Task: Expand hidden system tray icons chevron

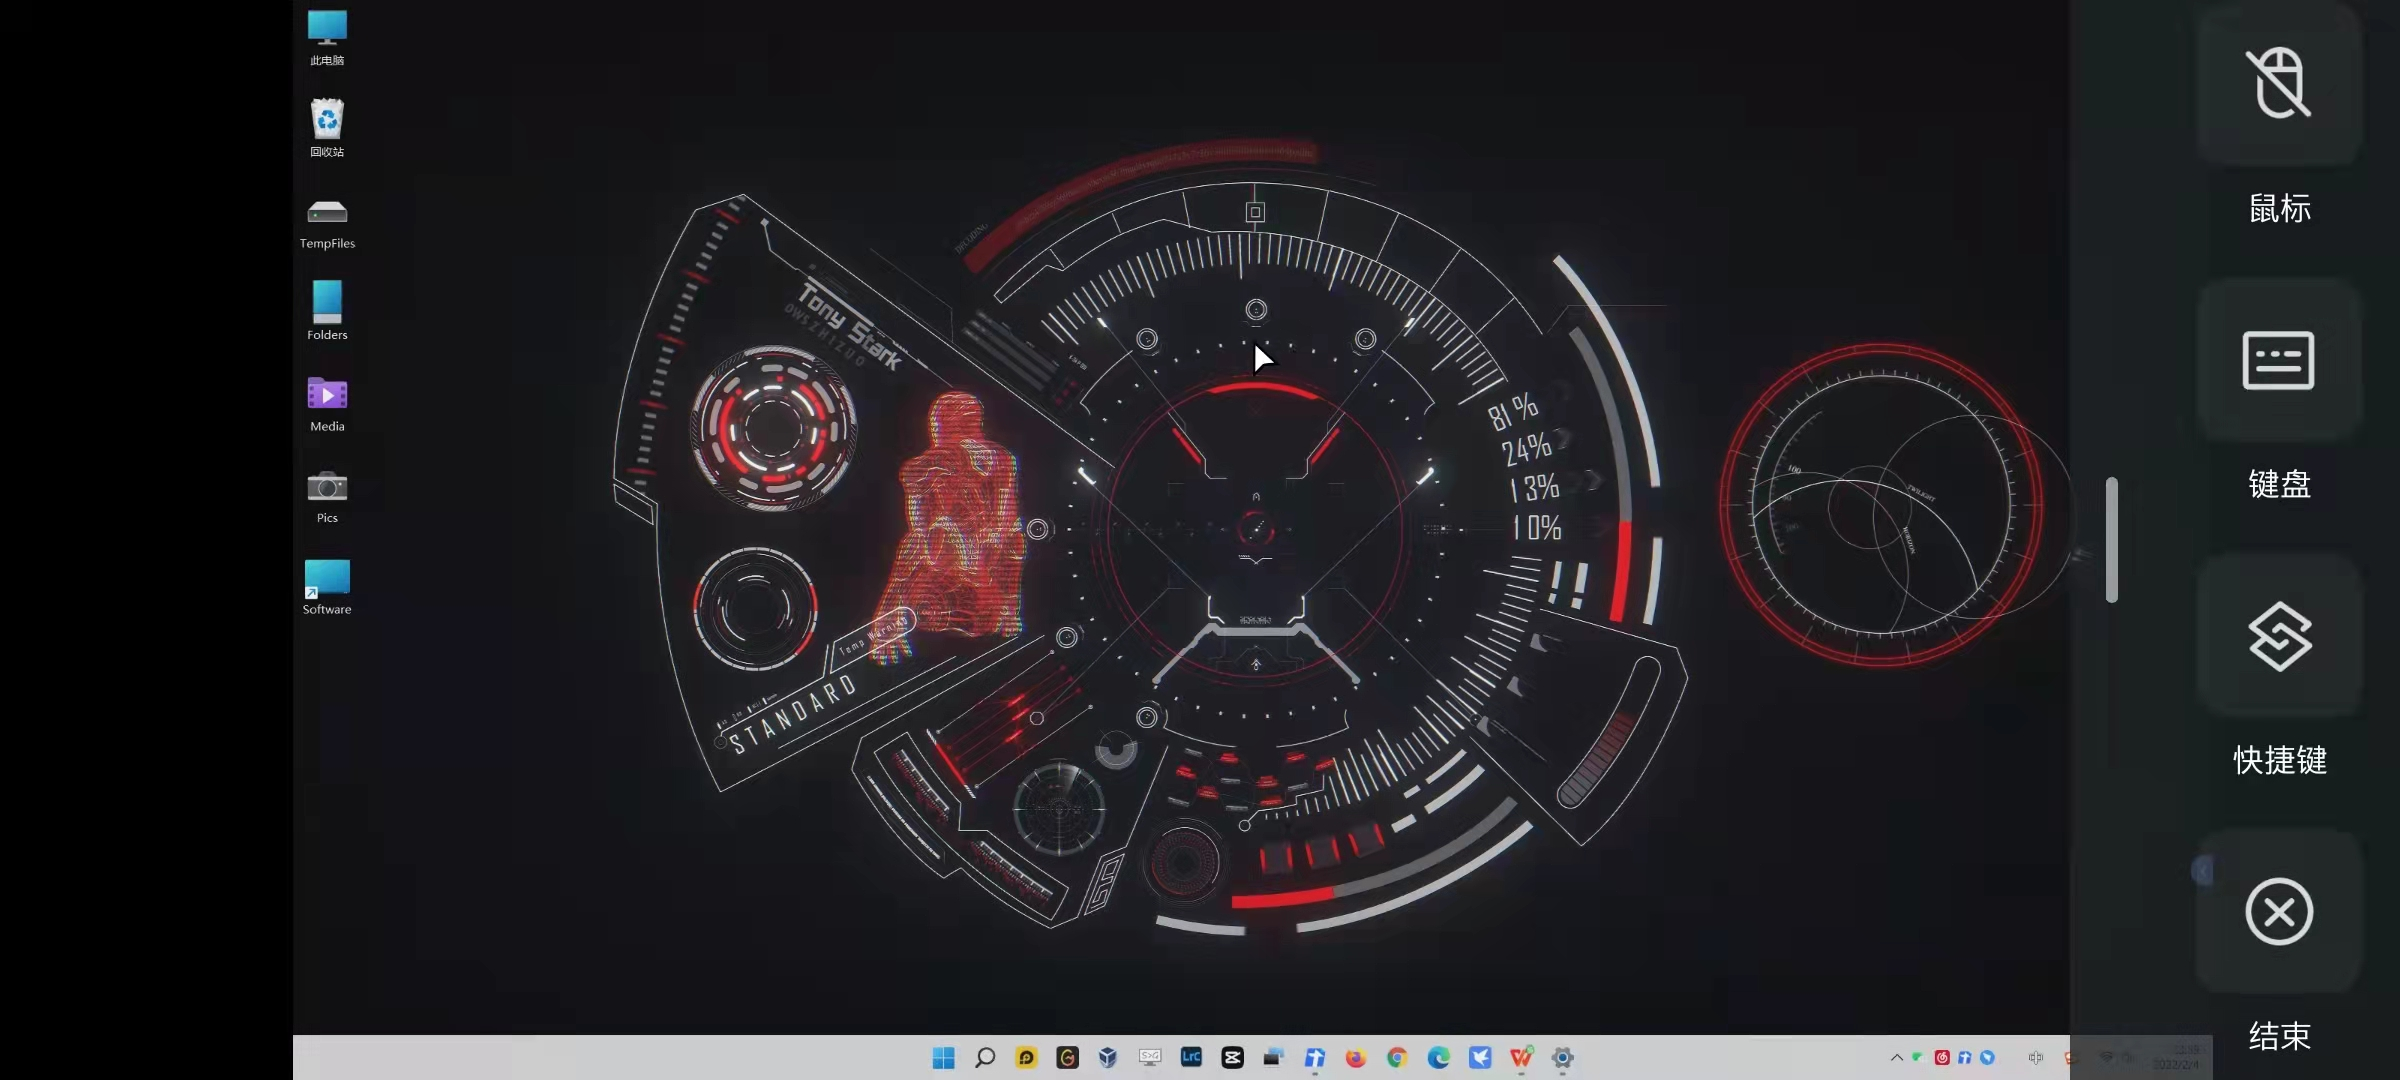Action: pos(1896,1058)
